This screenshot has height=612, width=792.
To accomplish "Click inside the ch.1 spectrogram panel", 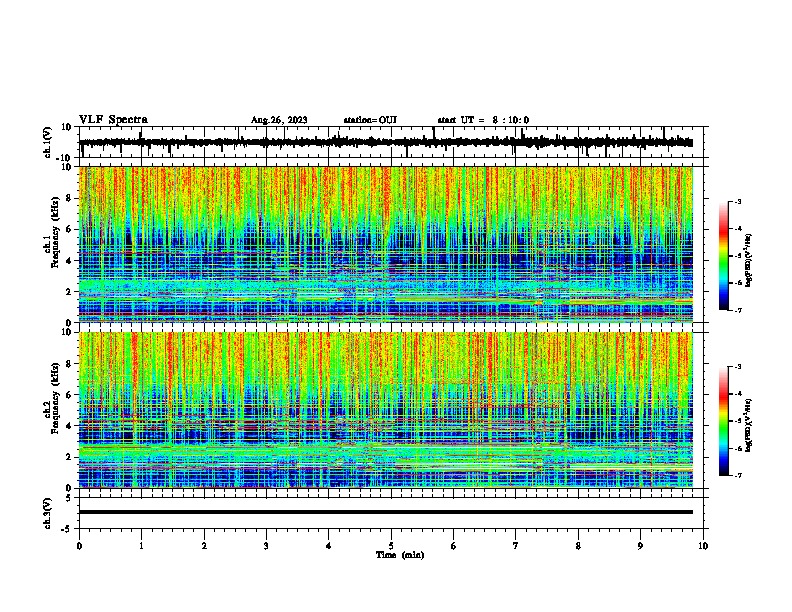I will [x=386, y=244].
